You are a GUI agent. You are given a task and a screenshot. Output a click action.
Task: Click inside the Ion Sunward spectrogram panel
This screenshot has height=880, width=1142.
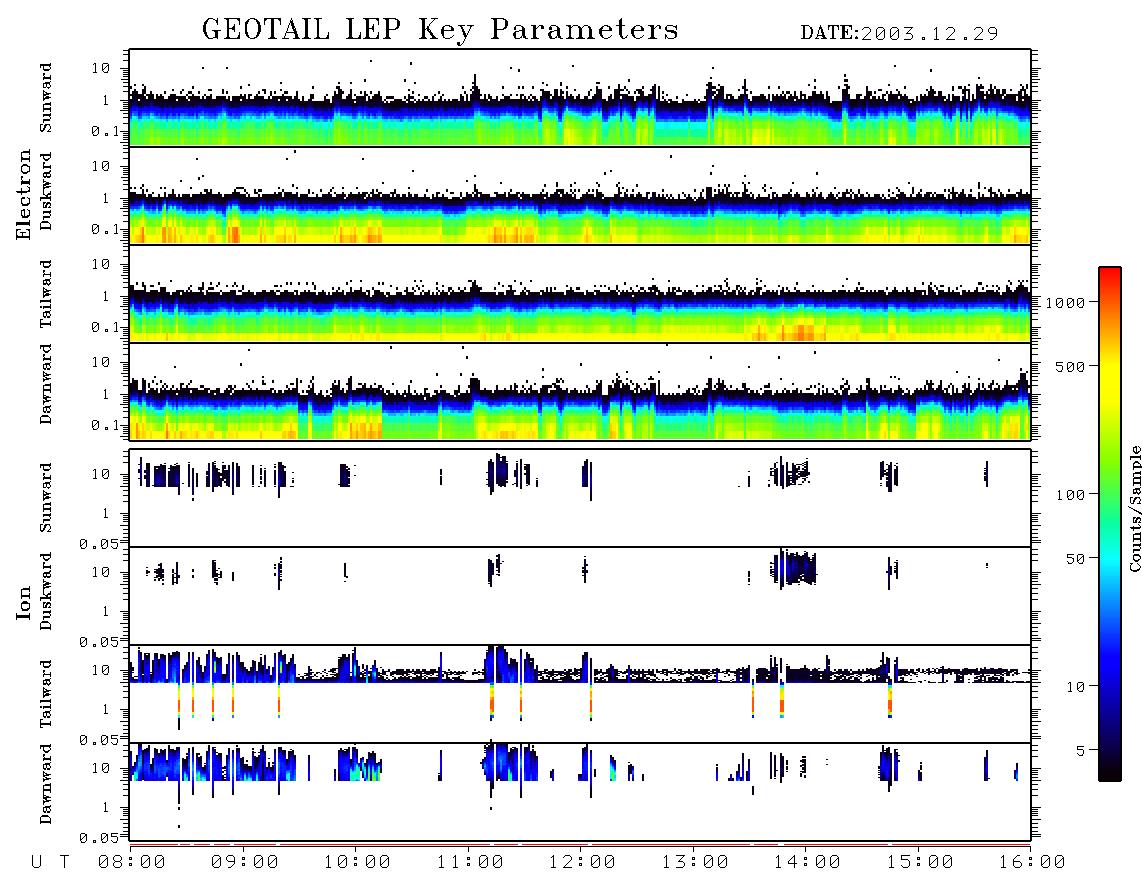coord(580,498)
